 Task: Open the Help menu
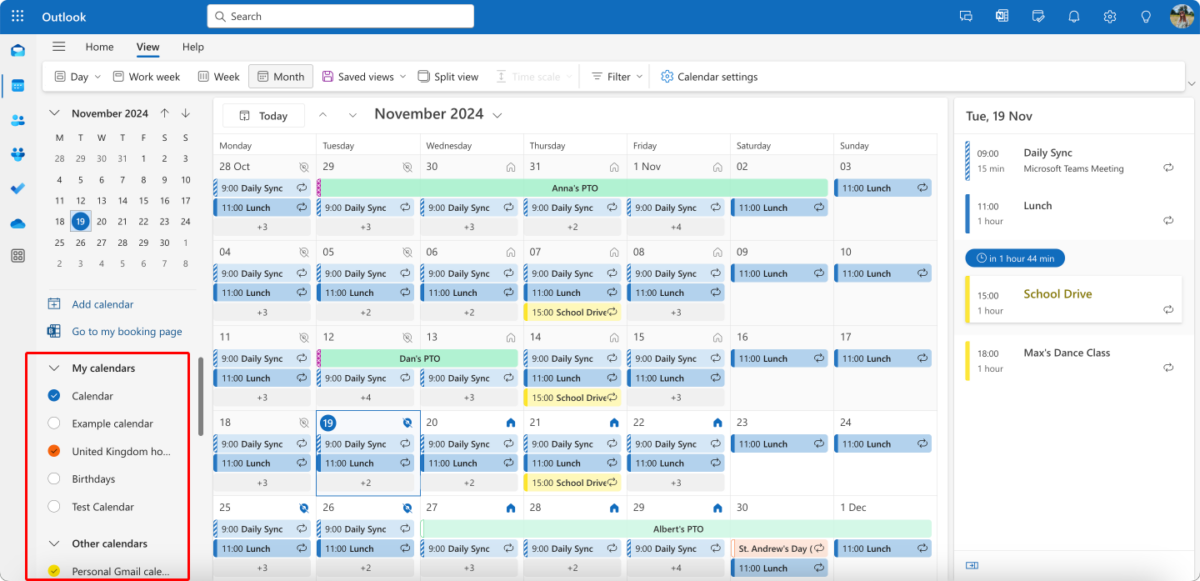click(x=192, y=46)
